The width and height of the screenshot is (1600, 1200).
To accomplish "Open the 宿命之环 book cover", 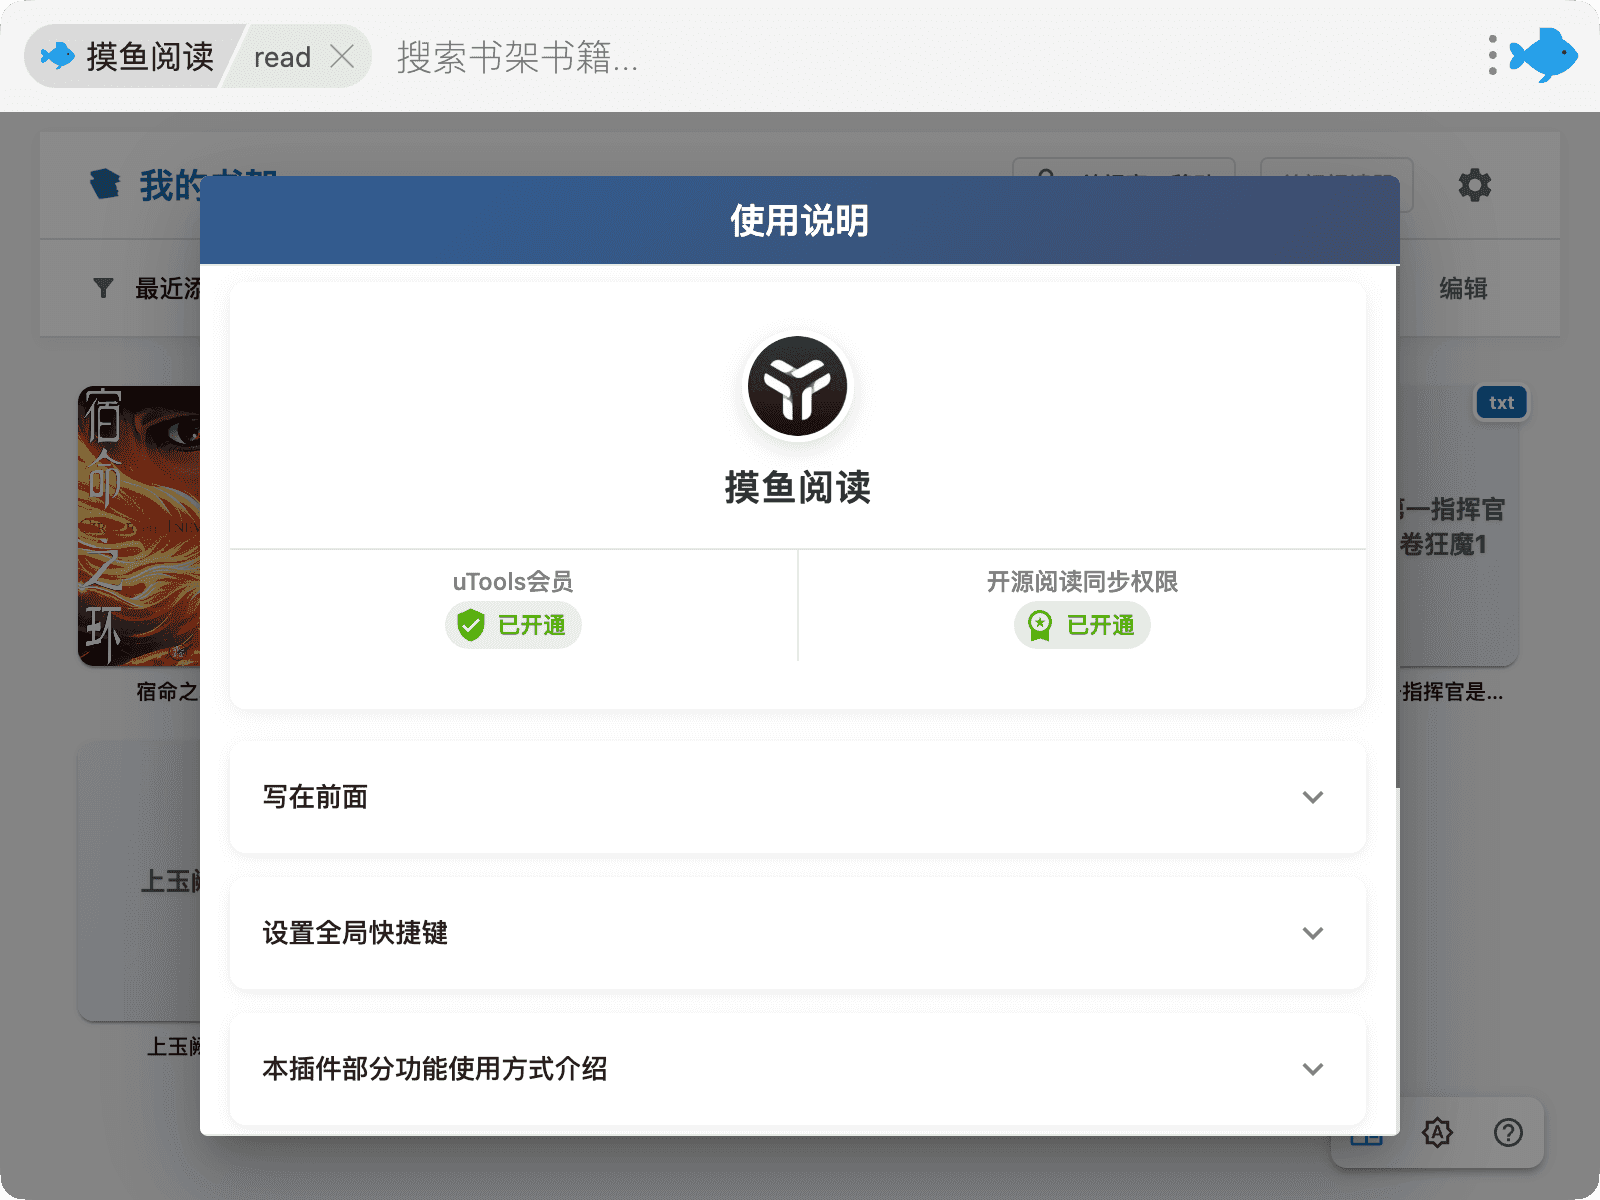I will [x=139, y=526].
